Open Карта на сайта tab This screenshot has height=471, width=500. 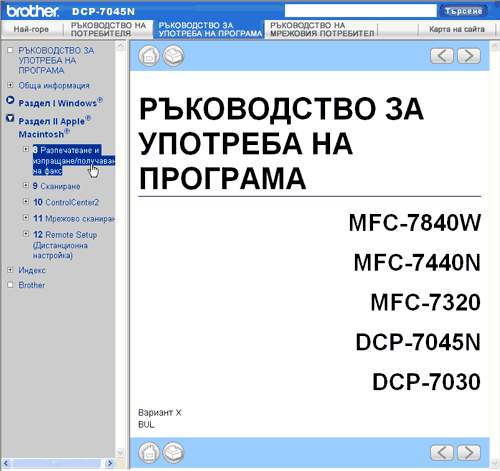click(x=457, y=29)
